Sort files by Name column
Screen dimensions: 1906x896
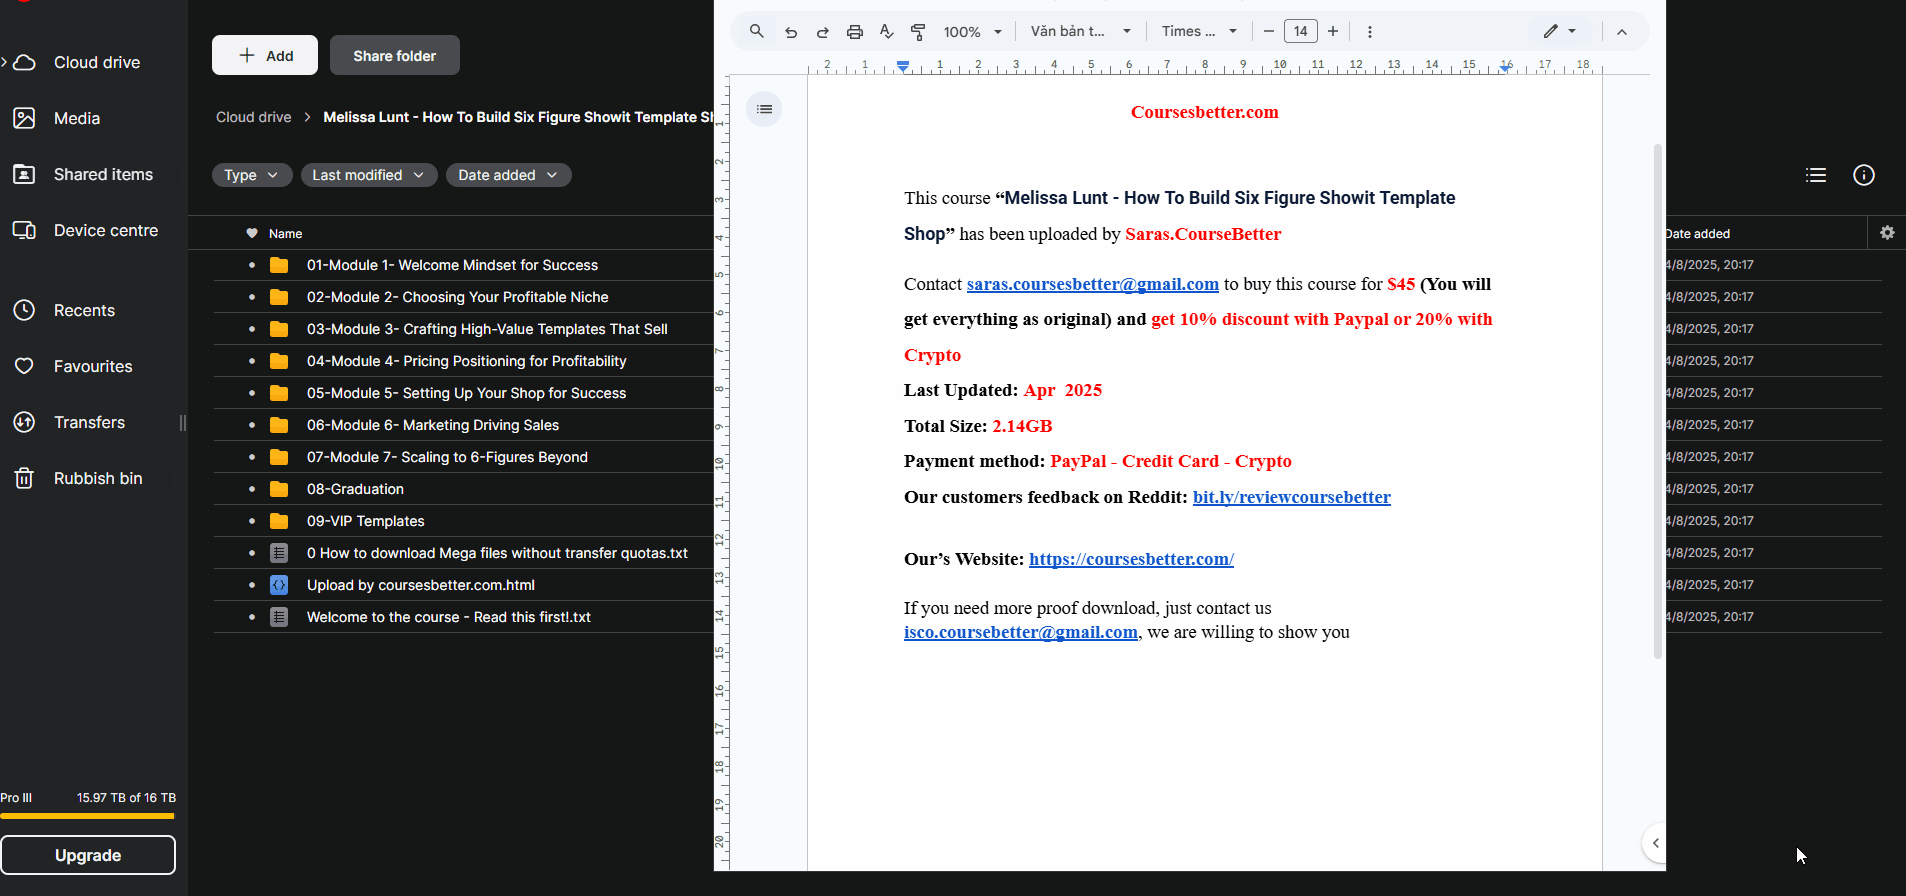pos(286,234)
